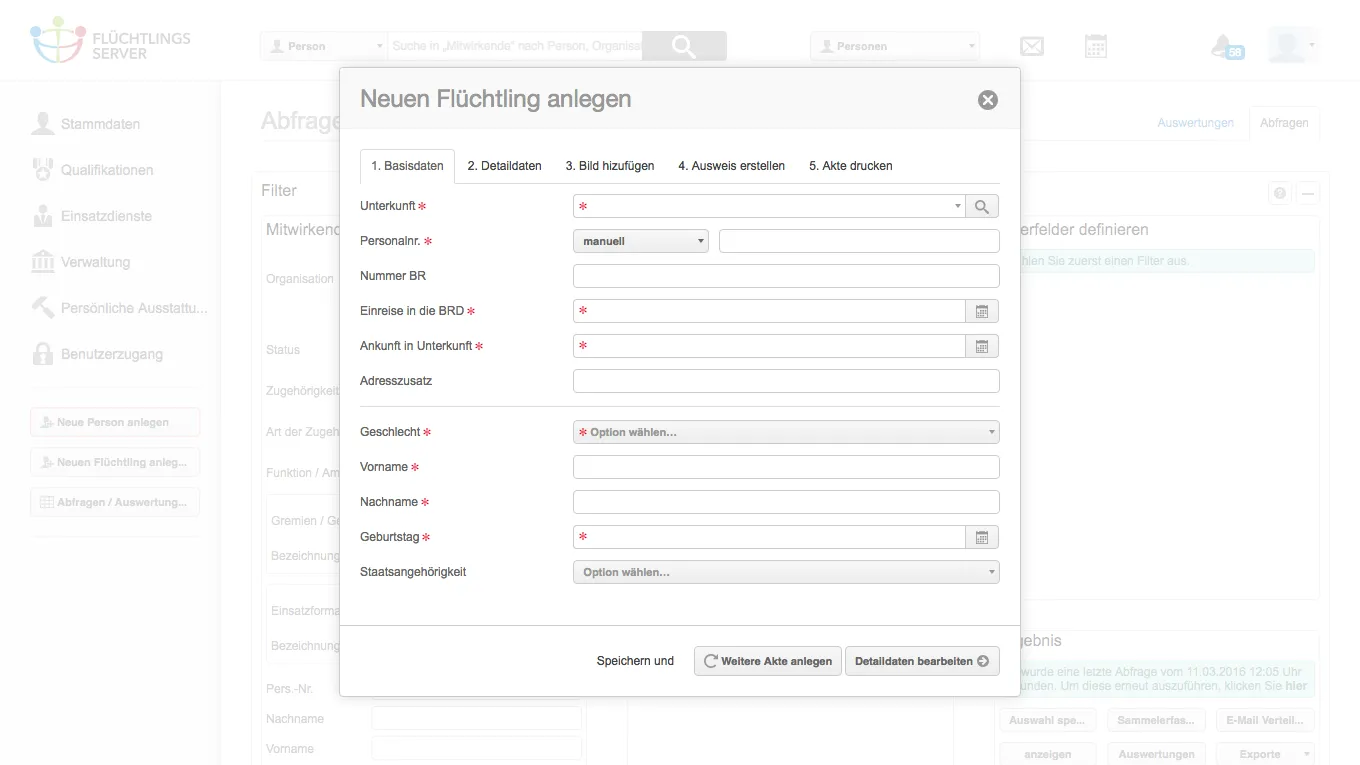The image size is (1360, 765).
Task: Focus the Nachname input field
Action: (x=786, y=502)
